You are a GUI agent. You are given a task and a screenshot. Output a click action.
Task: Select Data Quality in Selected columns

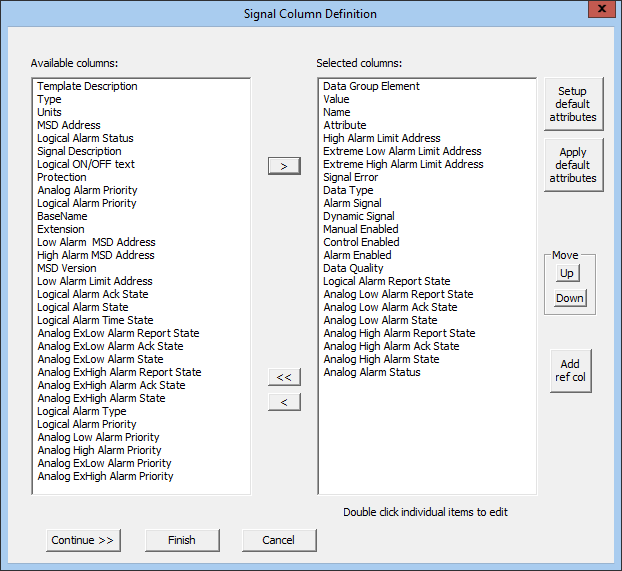(353, 268)
